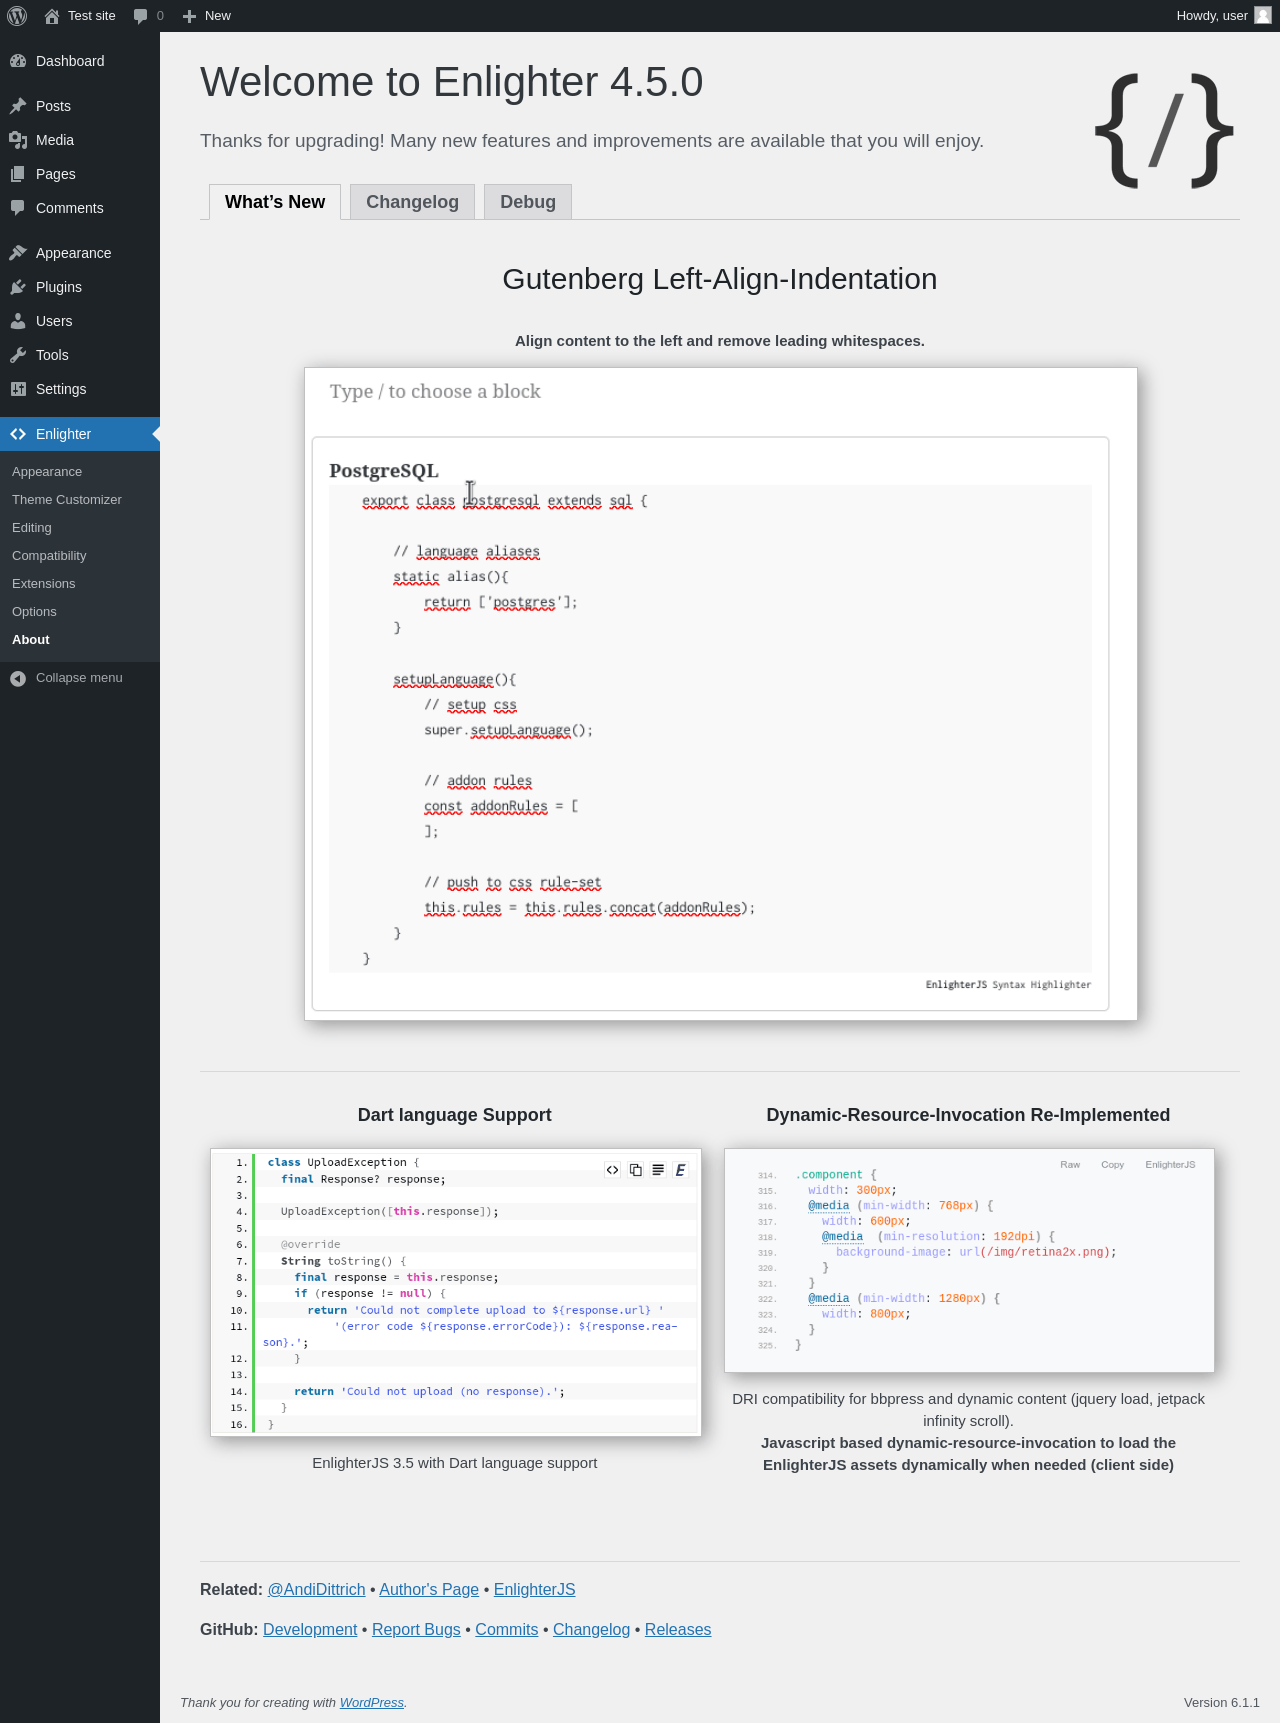1280x1723 pixels.
Task: Open the Tools menu item
Action: [52, 355]
